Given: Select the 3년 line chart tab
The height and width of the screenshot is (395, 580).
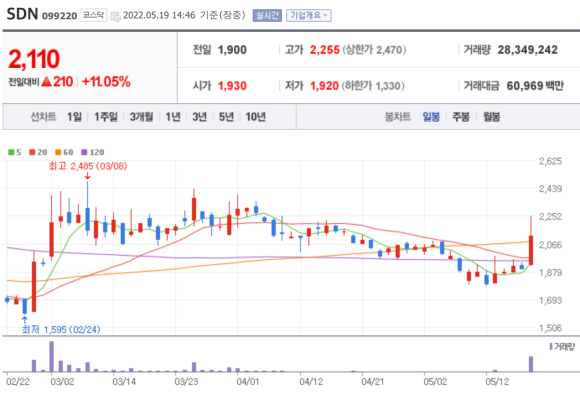Looking at the screenshot, I should (x=199, y=117).
